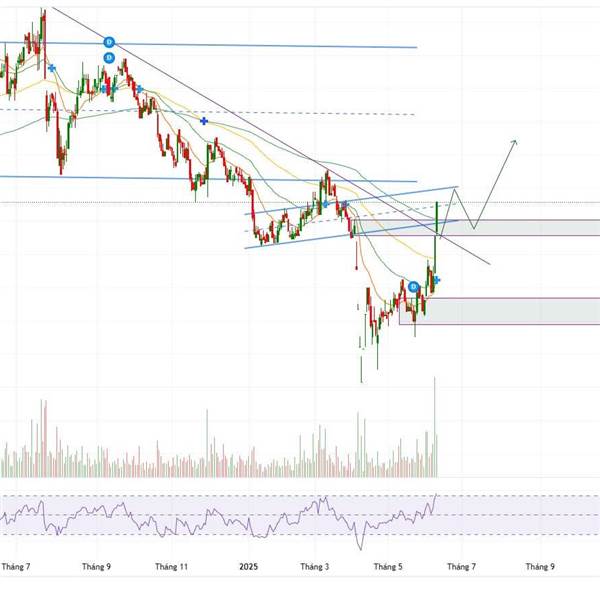Click the Tháng 5 time axis label
The height and width of the screenshot is (600, 600).
(x=388, y=566)
